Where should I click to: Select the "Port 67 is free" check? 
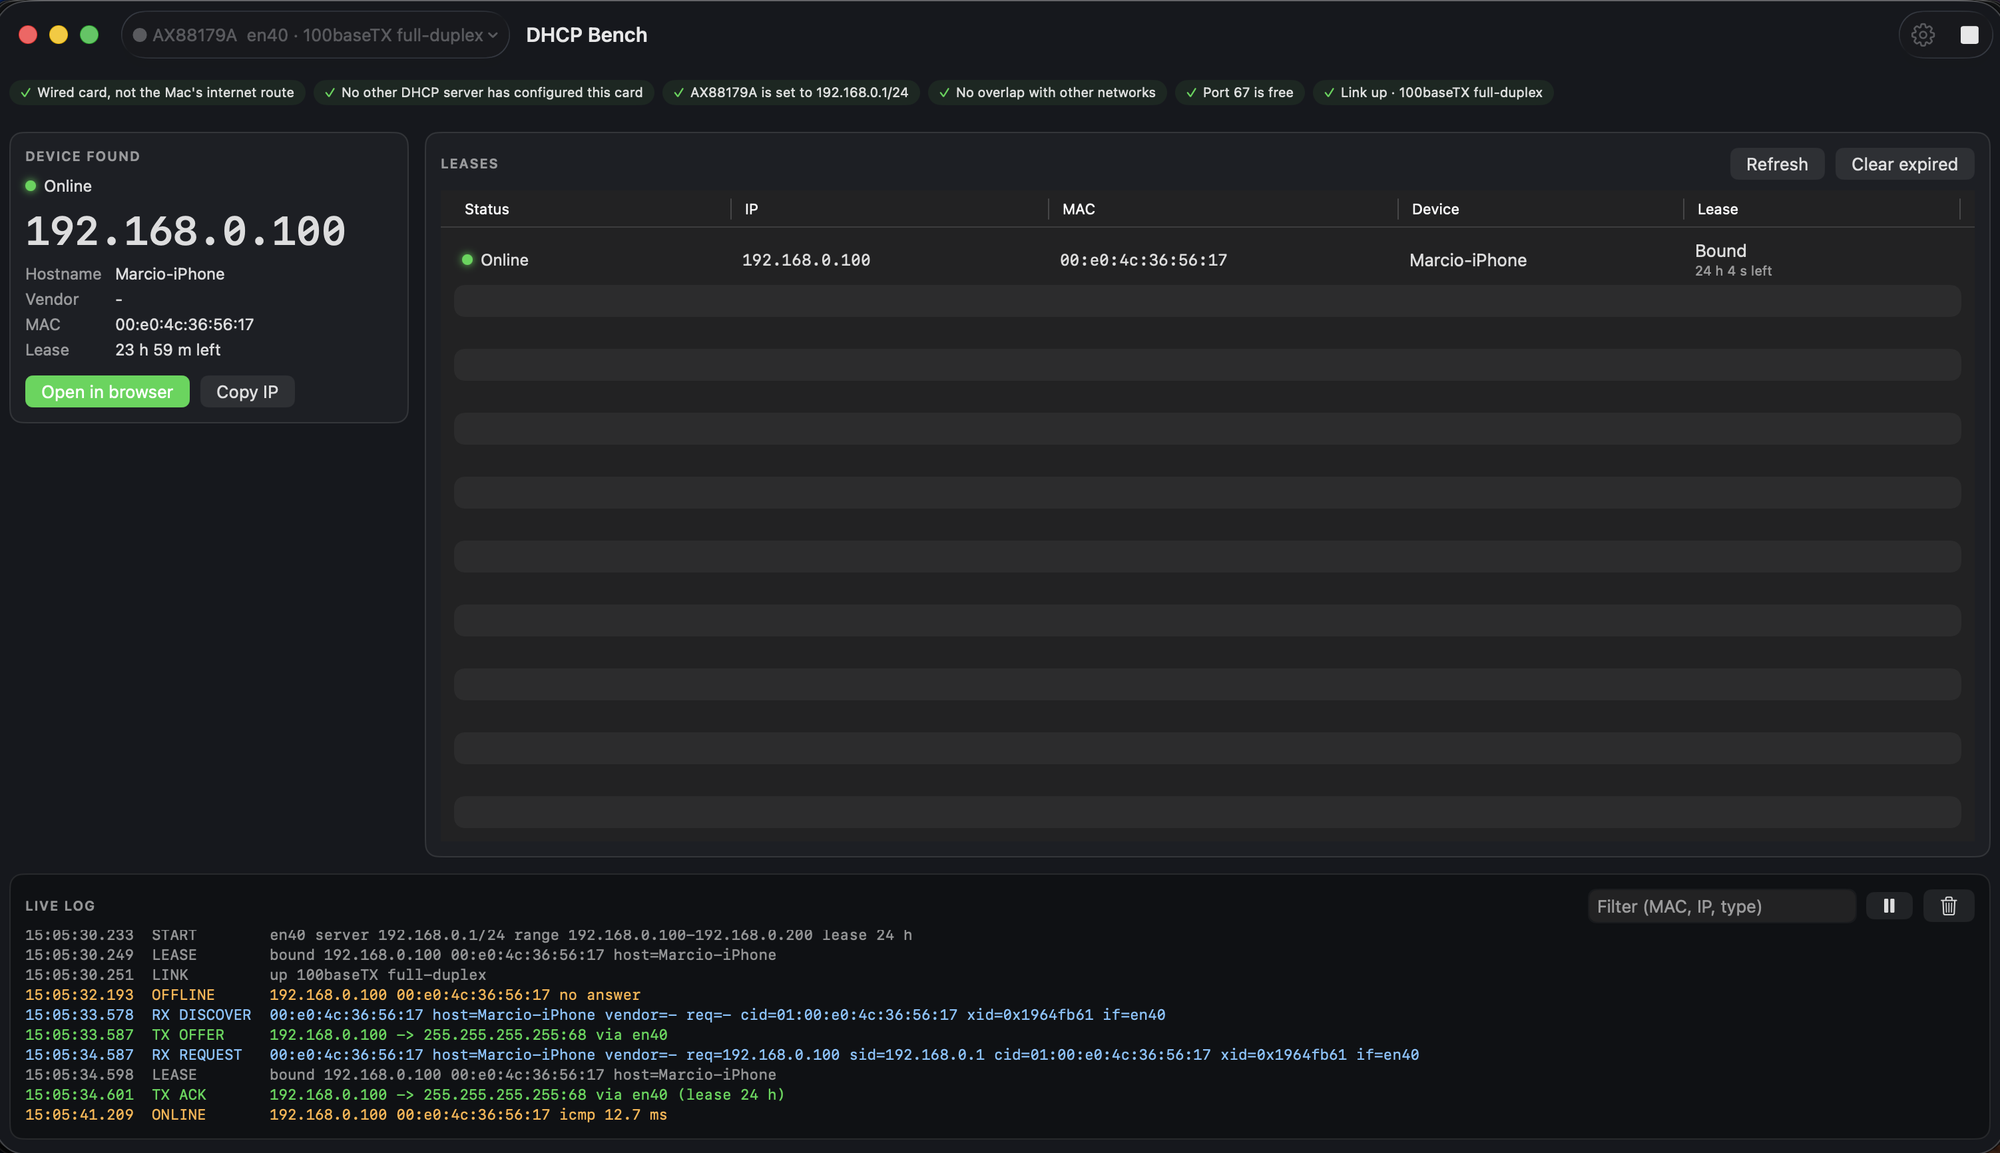[x=1239, y=92]
